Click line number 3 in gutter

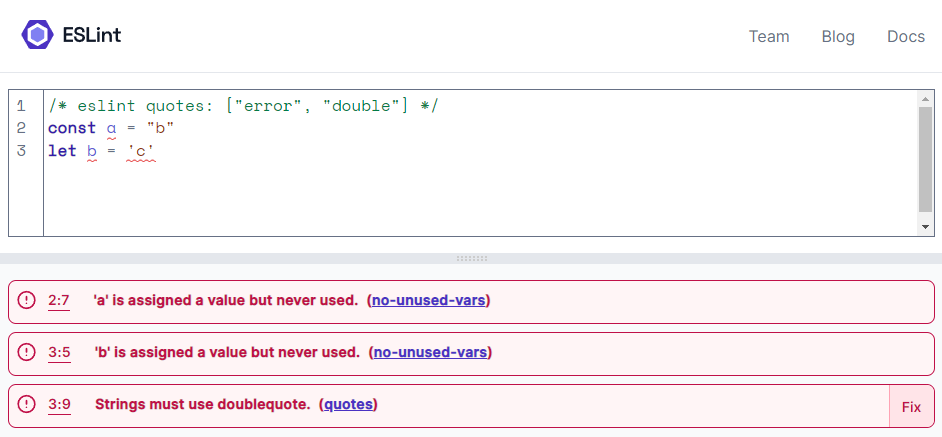22,150
